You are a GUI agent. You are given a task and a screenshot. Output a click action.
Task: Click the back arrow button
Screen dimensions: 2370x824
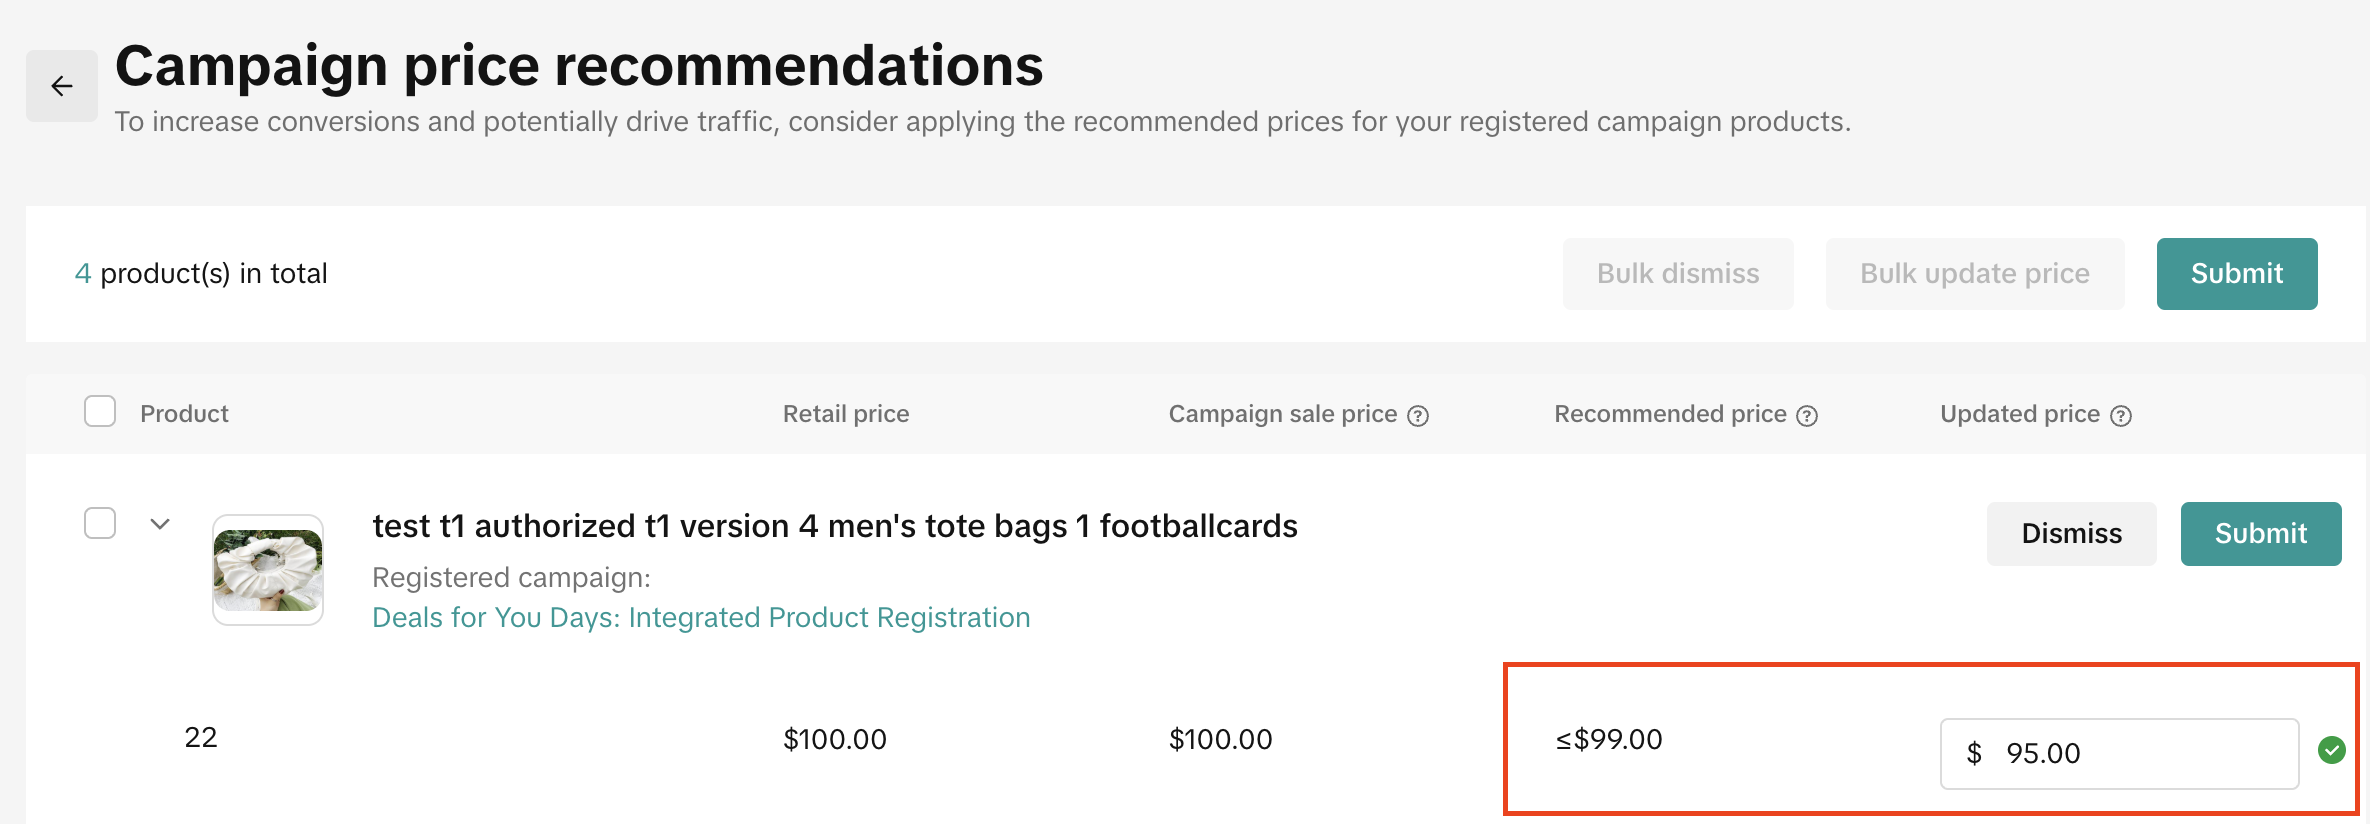pyautogui.click(x=62, y=86)
